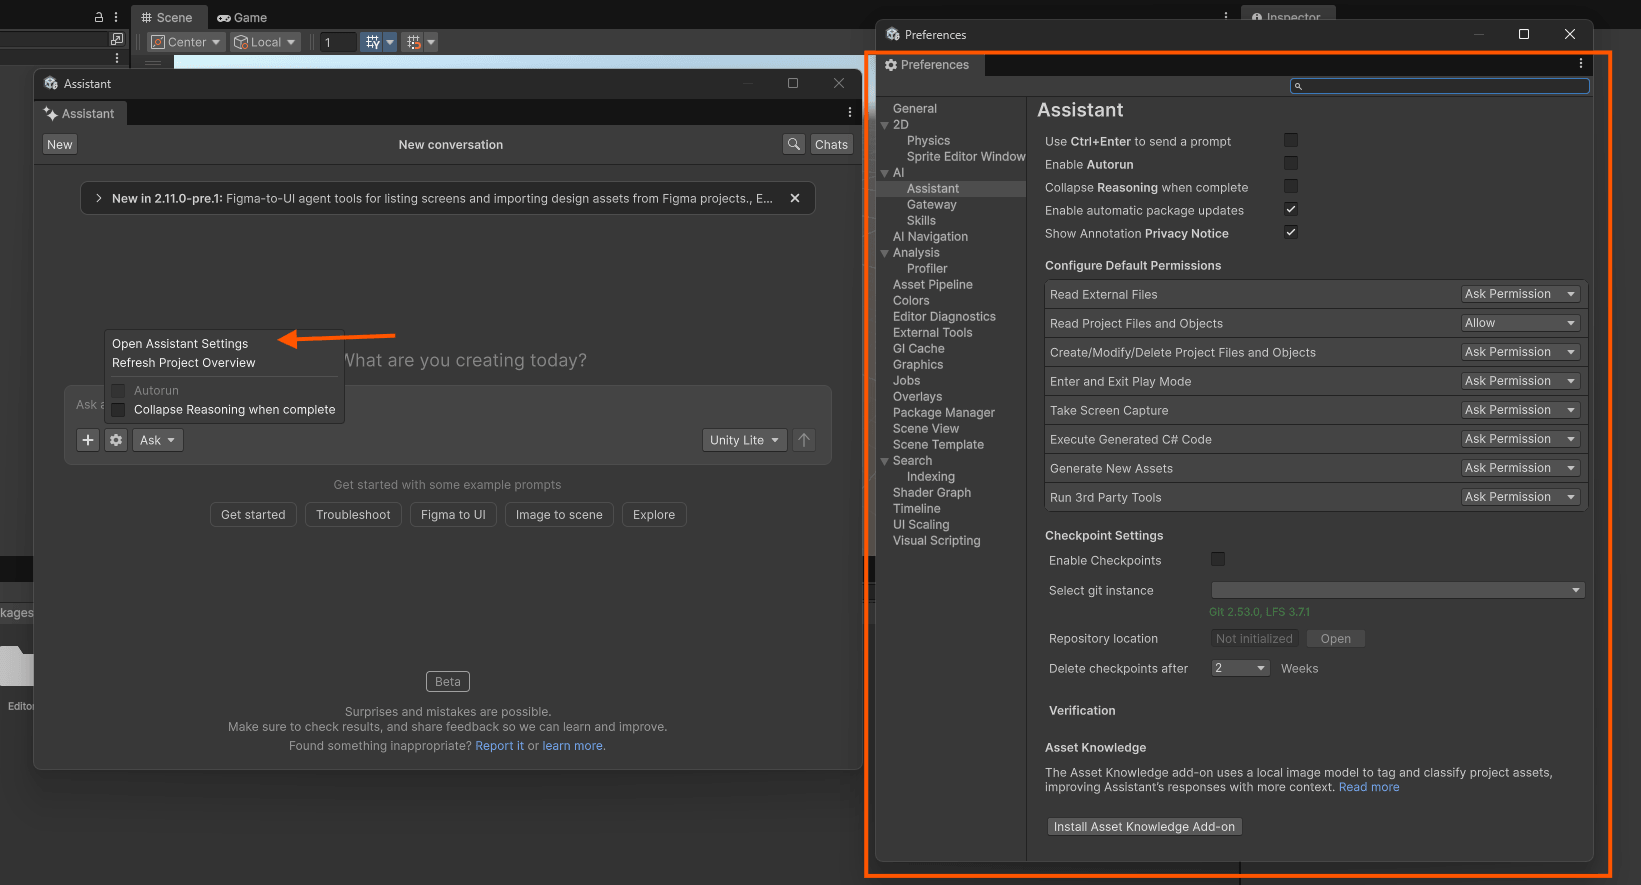Focus the Preferences search field

[1439, 86]
